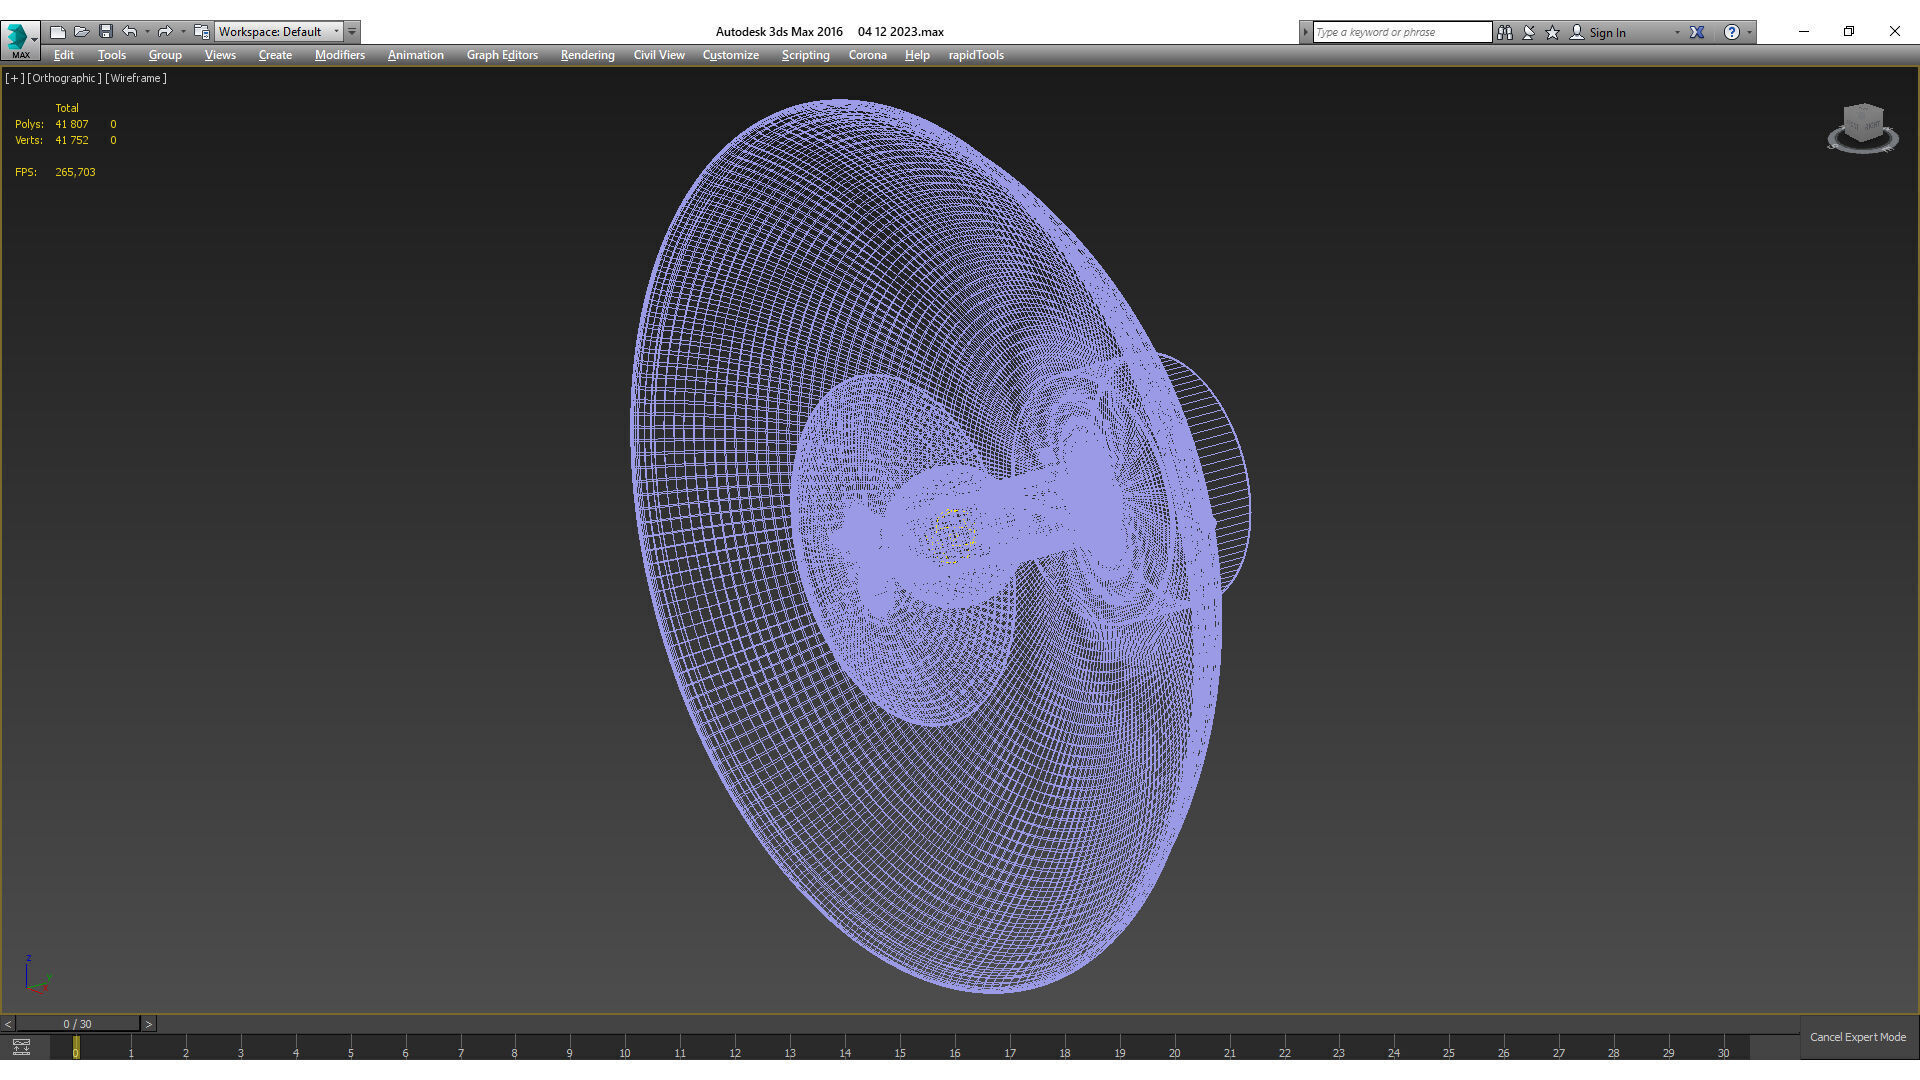Save the scene with floppy disk icon
Viewport: 1920px width, 1080px height.
click(x=106, y=32)
